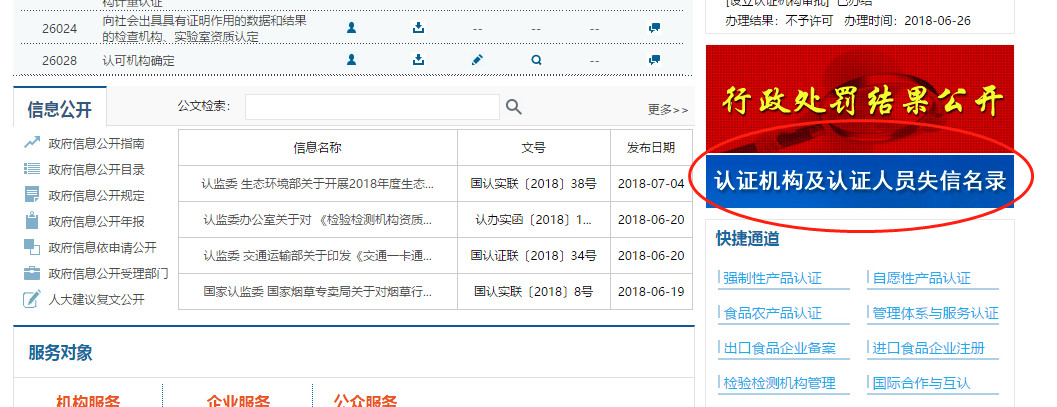The width and height of the screenshot is (1057, 407).
Task: Click the briefcase icon beside 政府信息公开受理部门
Action: point(32,273)
